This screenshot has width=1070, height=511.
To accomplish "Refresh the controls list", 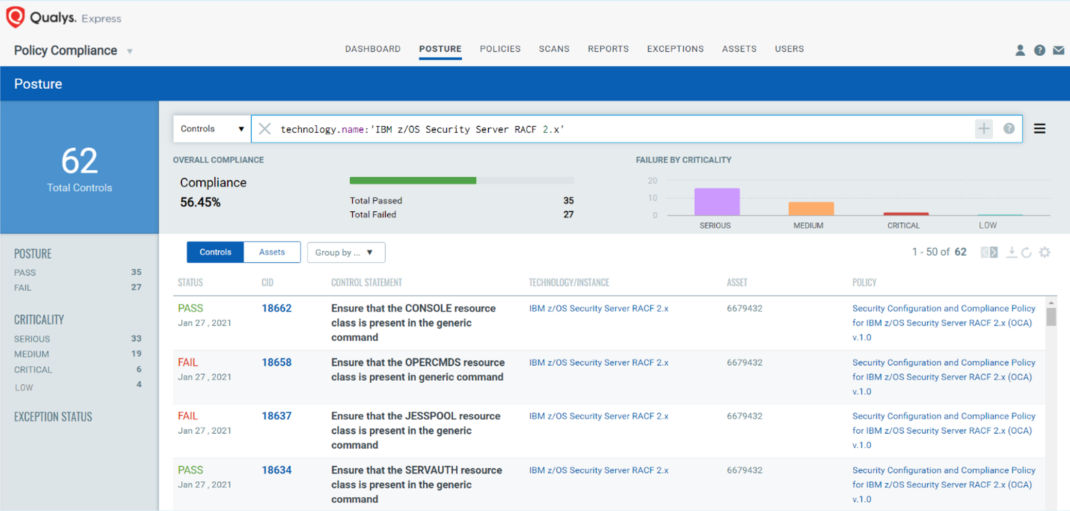I will tap(1026, 252).
